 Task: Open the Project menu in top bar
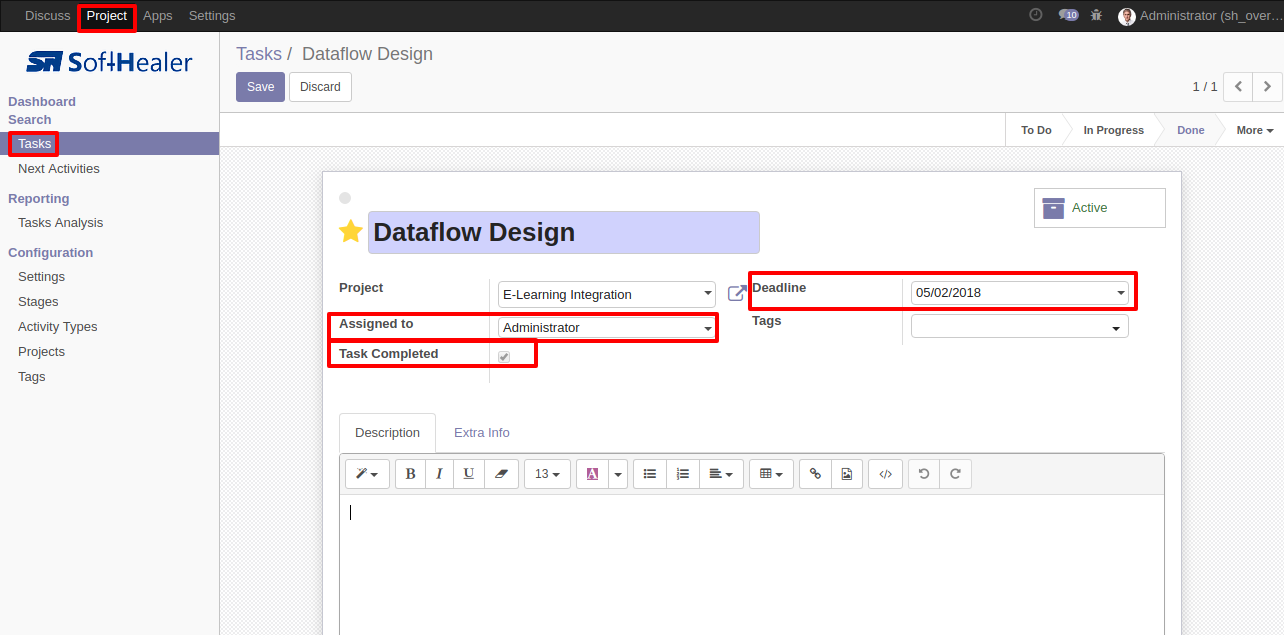click(x=107, y=16)
